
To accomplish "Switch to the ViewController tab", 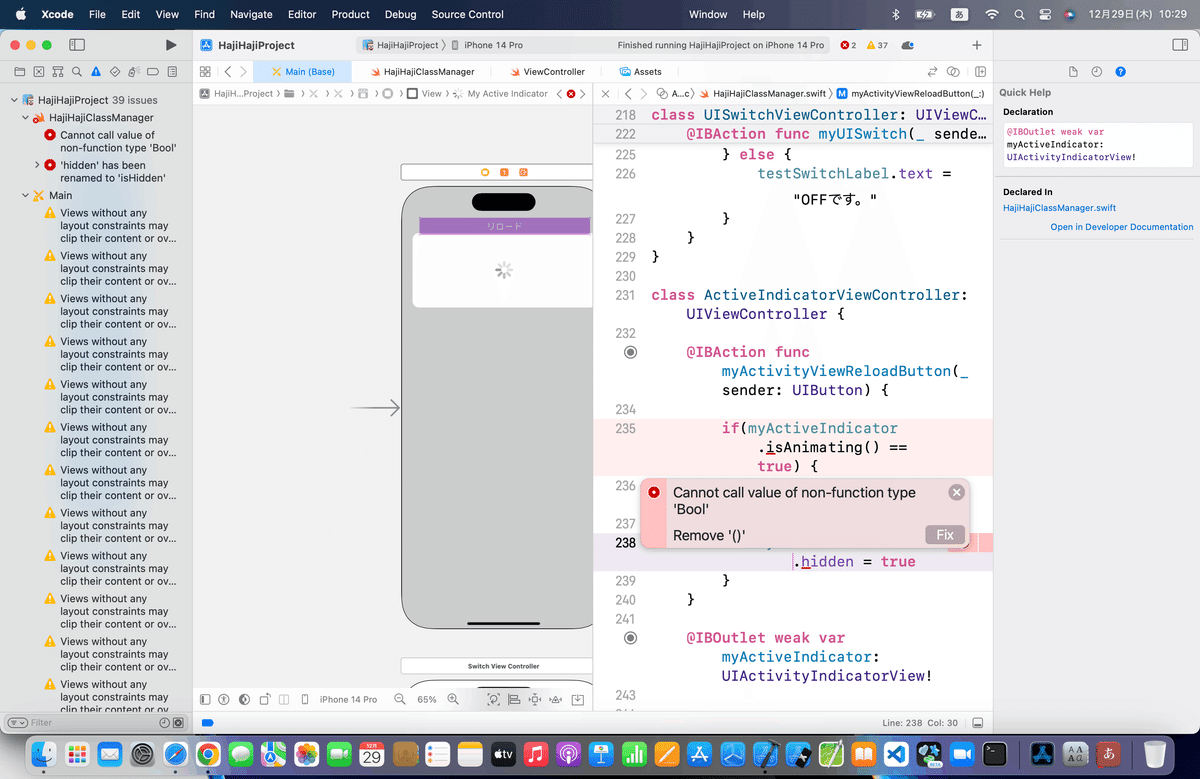I will click(546, 72).
